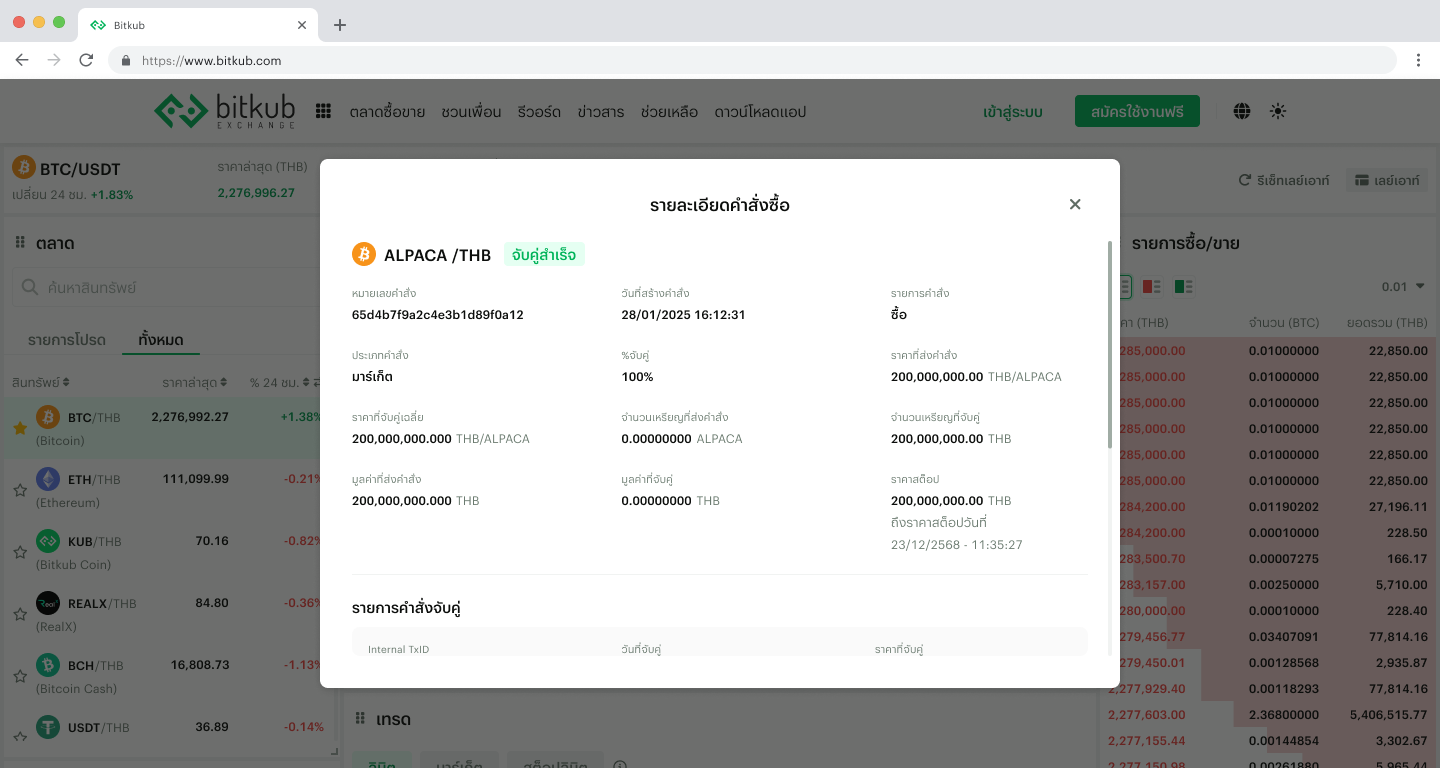Viewport: 1440px width, 768px height.
Task: Click the เลย์เอาท์ layout button
Action: [x=1387, y=180]
